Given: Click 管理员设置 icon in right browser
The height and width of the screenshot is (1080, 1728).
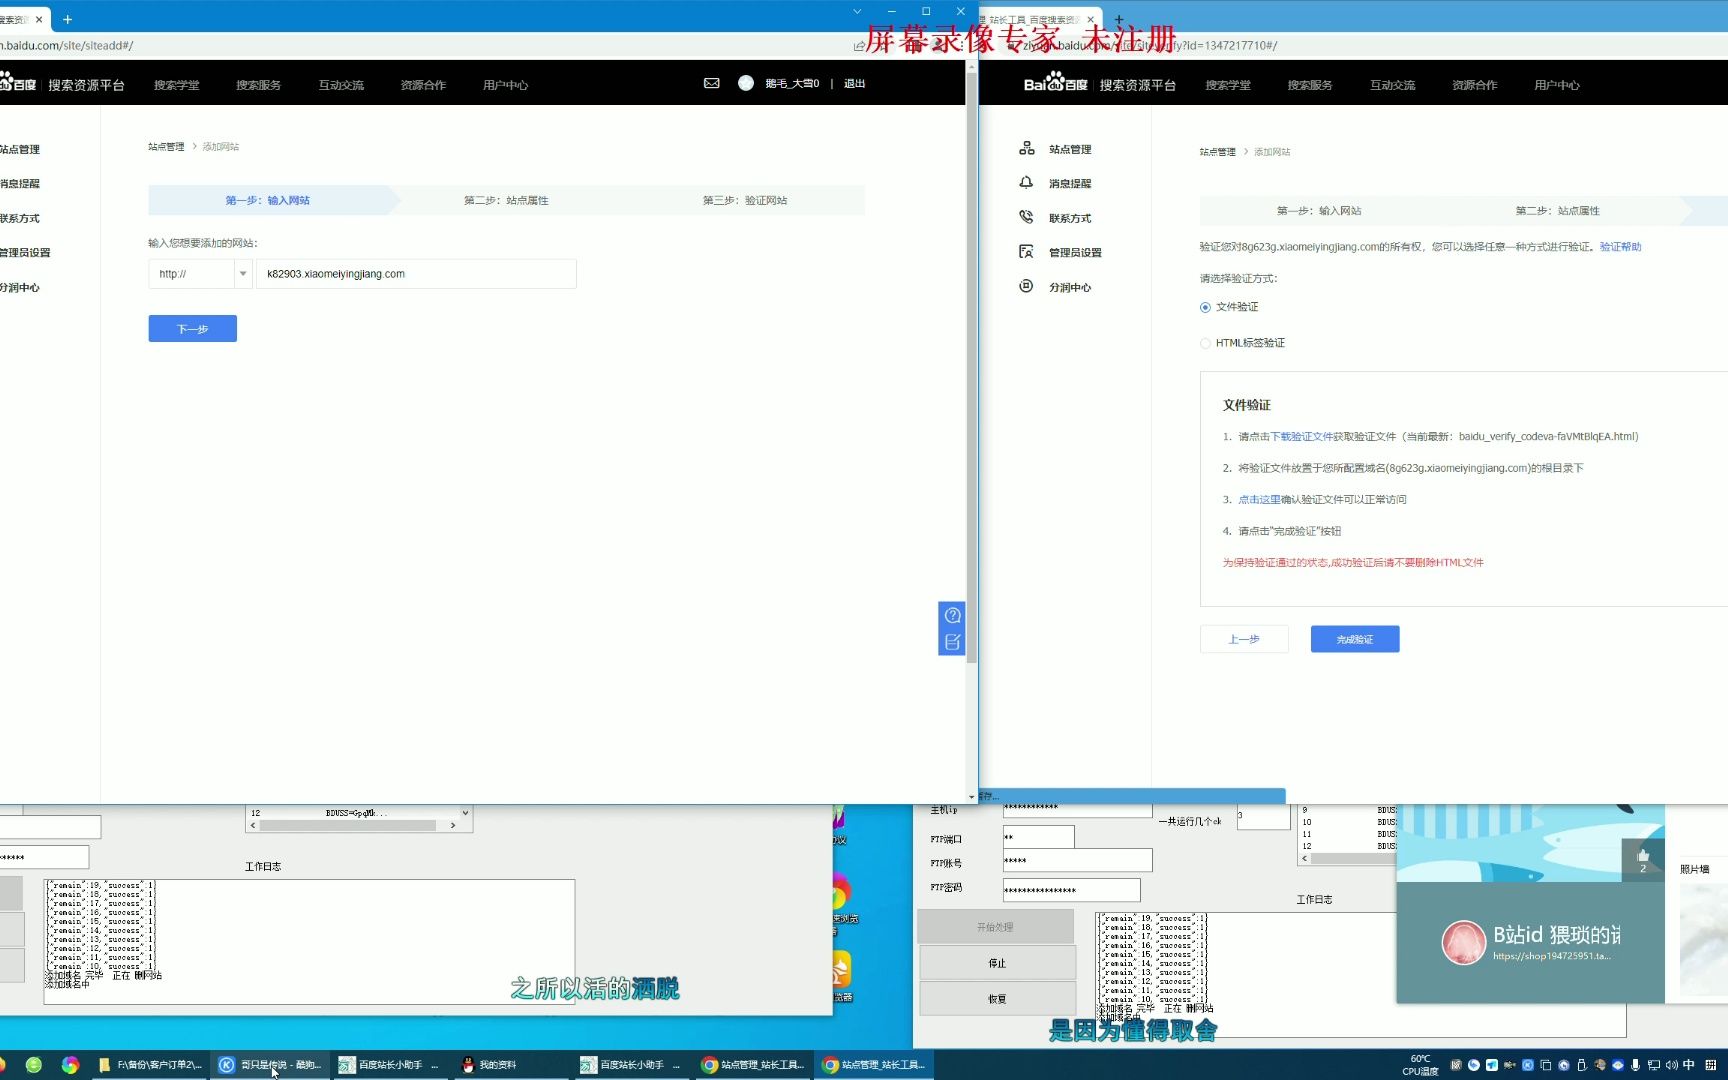Looking at the screenshot, I should coord(1026,252).
